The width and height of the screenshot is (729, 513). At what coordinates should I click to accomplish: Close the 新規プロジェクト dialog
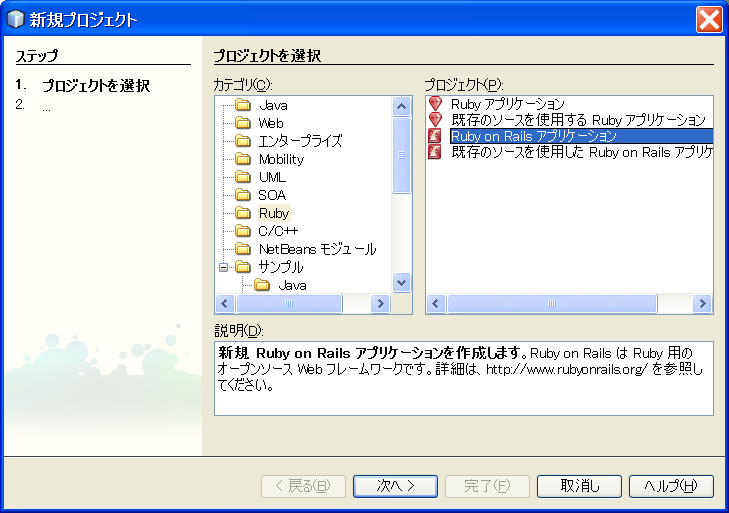(x=709, y=20)
